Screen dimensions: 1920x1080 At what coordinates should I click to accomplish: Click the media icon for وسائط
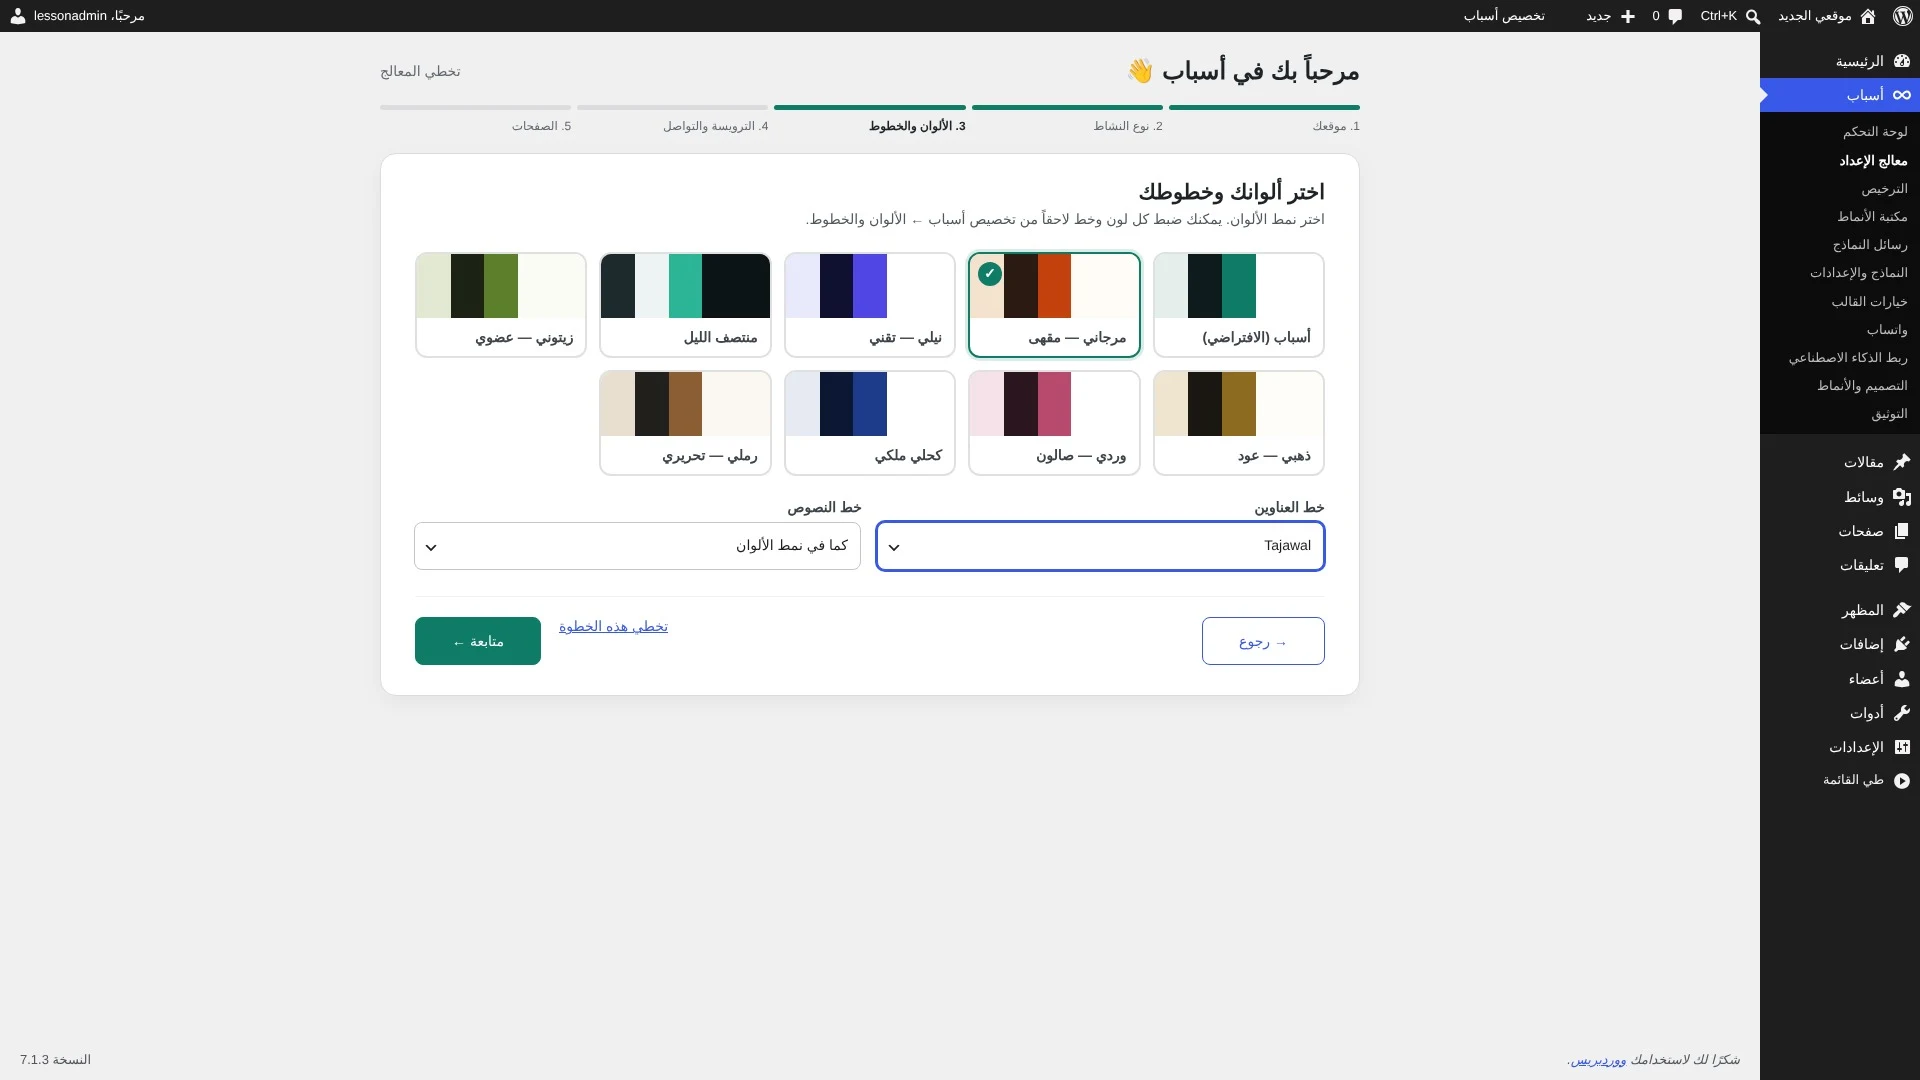[x=1902, y=497]
